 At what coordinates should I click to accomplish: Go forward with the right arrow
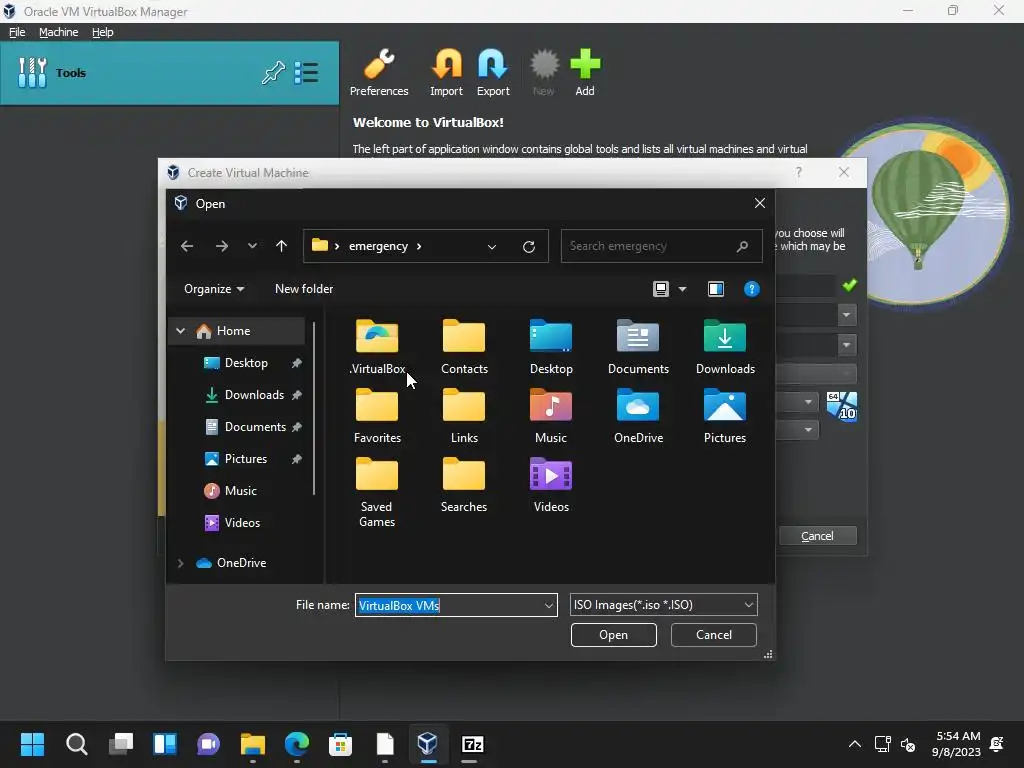[222, 246]
